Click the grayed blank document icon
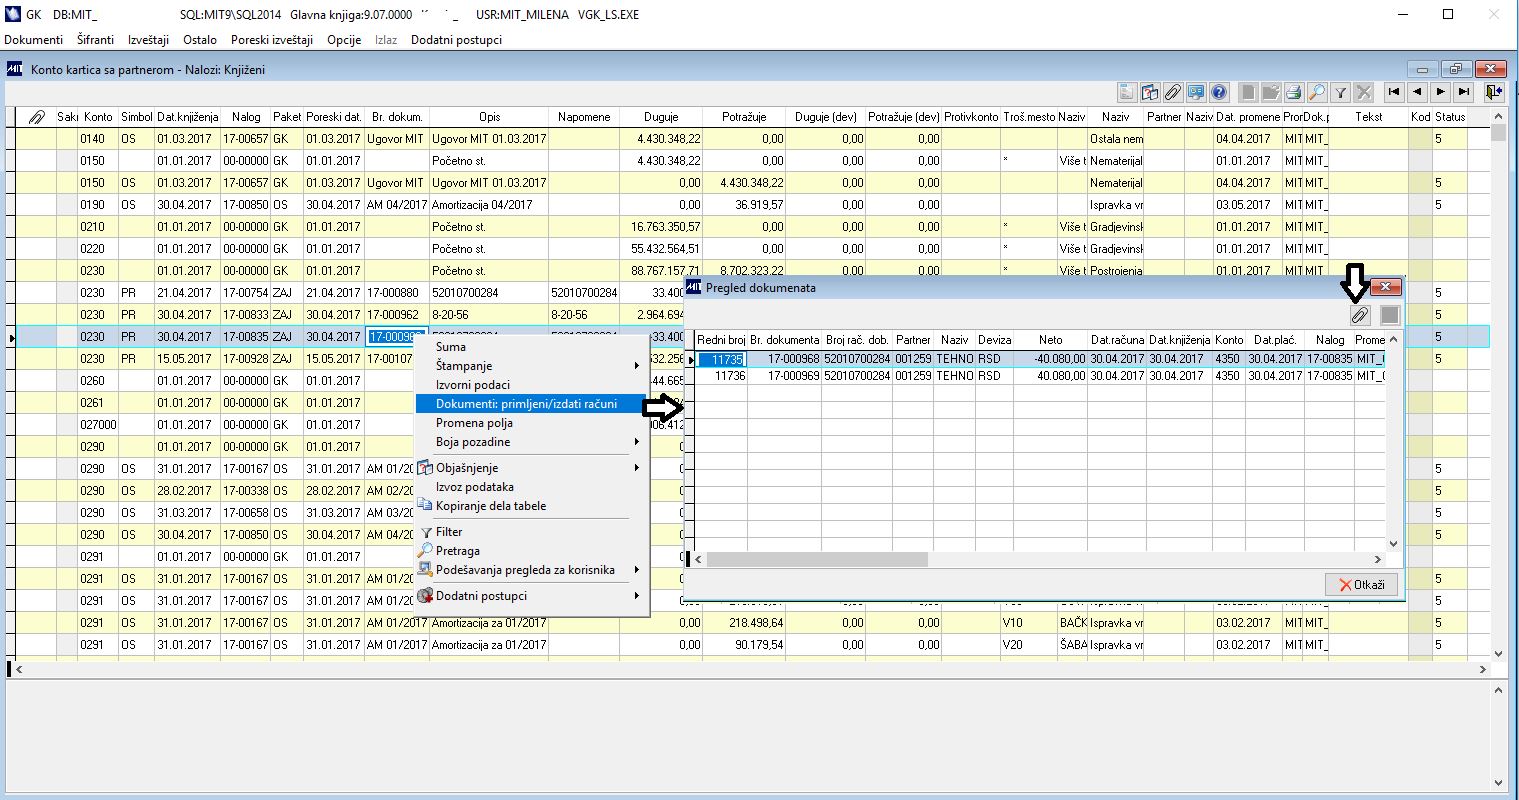The height and width of the screenshot is (800, 1519). [x=1249, y=92]
